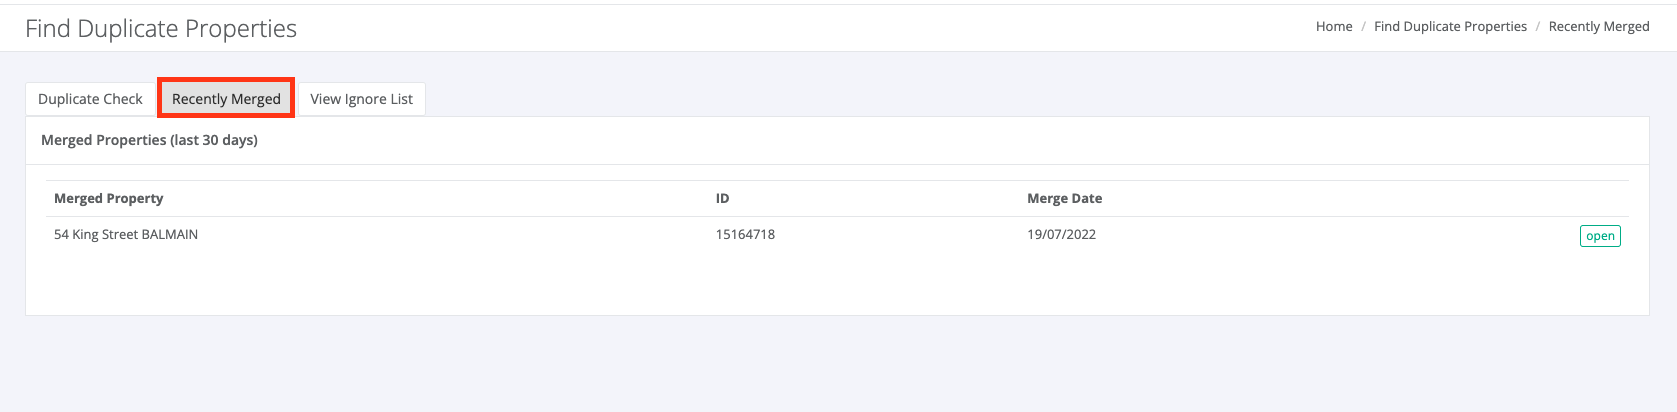Click empty header area between title and breadcrumbs
The height and width of the screenshot is (412, 1677).
pyautogui.click(x=800, y=28)
